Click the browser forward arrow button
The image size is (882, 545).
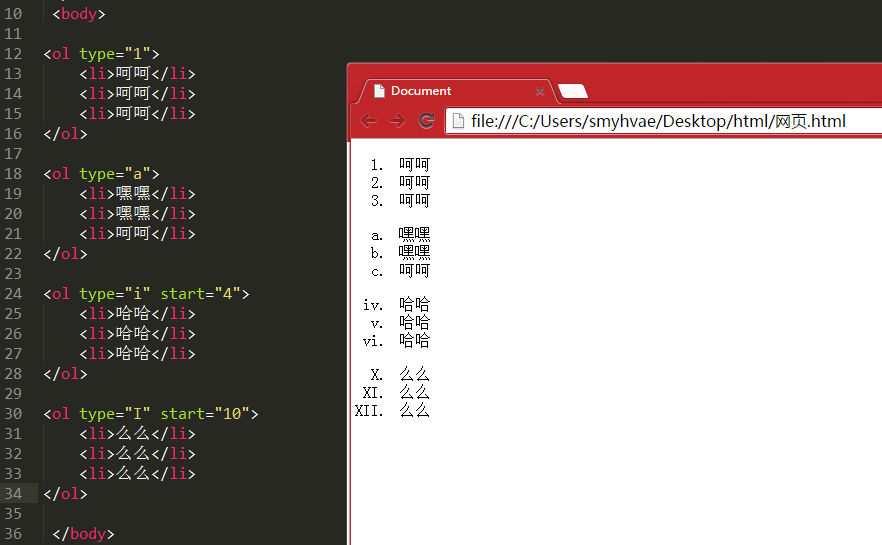click(x=397, y=121)
